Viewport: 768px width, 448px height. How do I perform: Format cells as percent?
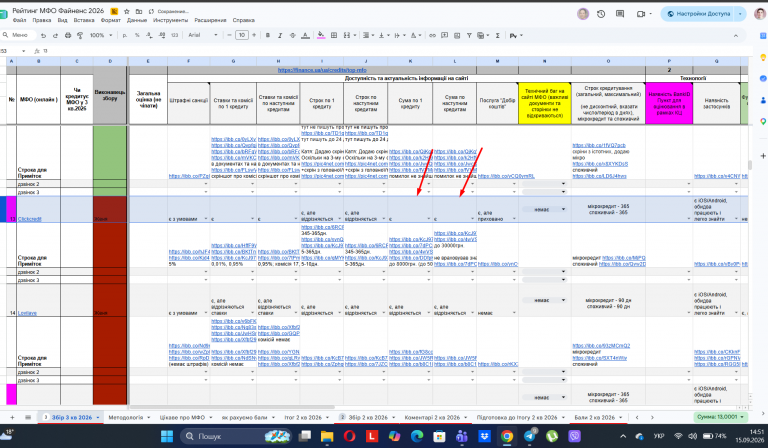[x=137, y=35]
